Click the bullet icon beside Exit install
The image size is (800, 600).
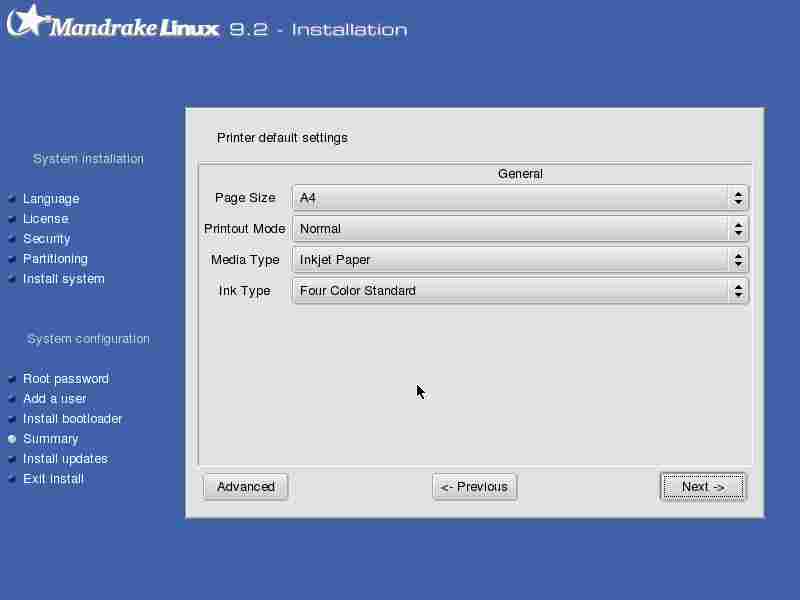click(12, 479)
